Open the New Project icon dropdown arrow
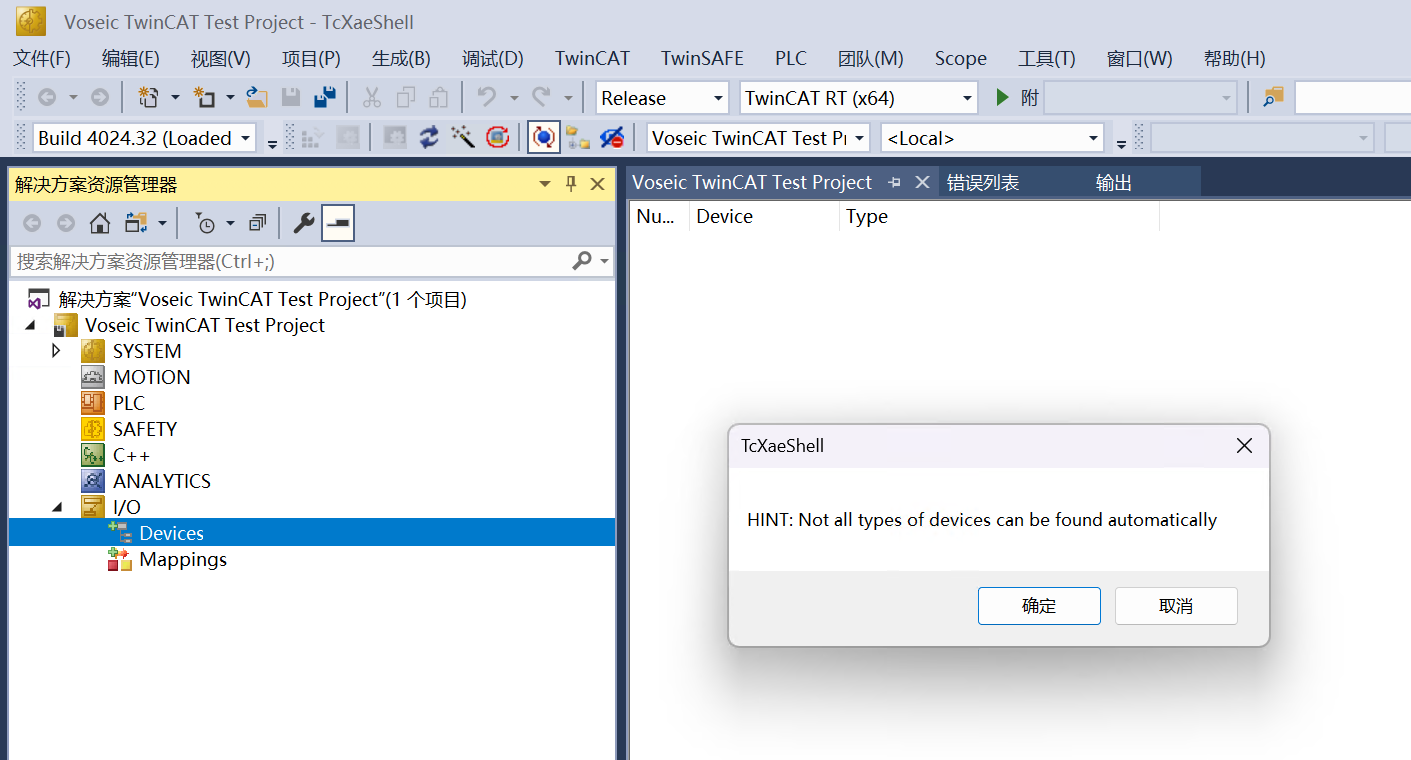 pos(175,97)
